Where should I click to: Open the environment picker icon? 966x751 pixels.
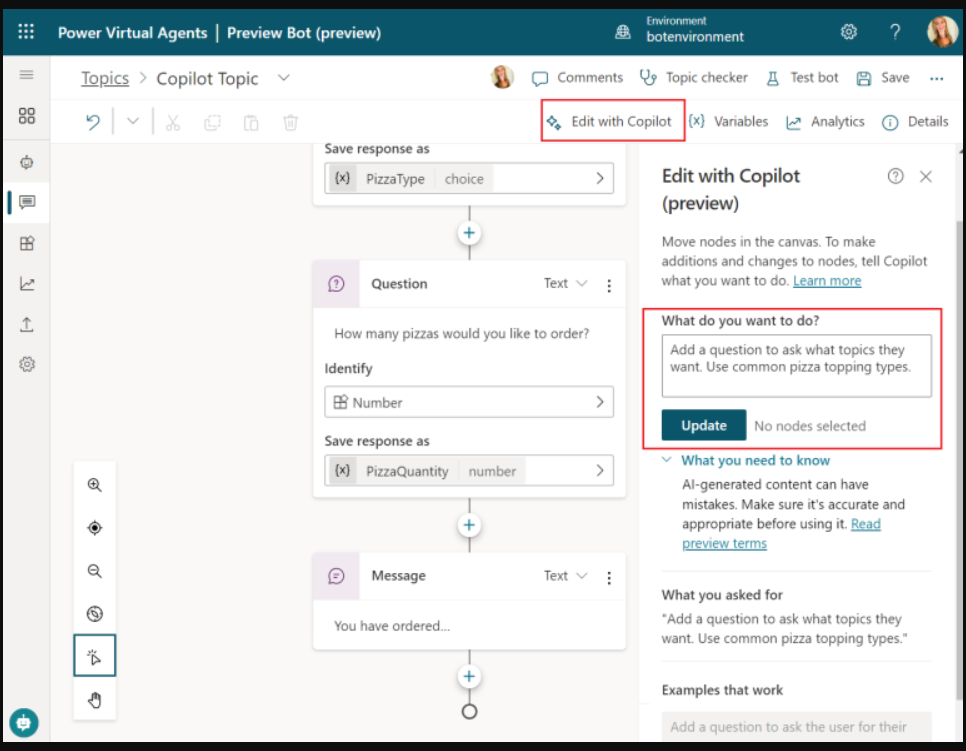[623, 31]
